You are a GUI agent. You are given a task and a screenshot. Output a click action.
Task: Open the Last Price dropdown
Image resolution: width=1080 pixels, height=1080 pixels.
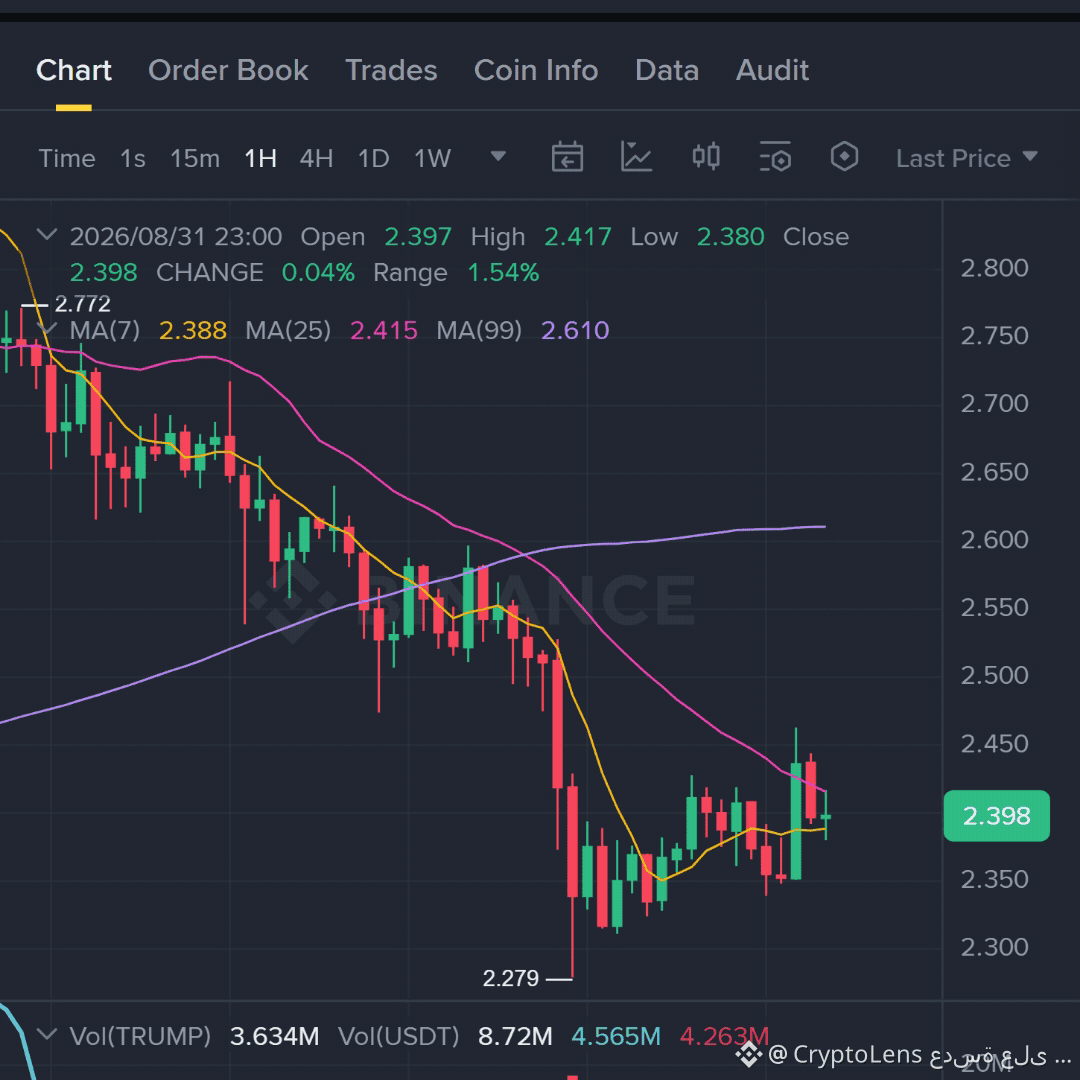point(966,158)
